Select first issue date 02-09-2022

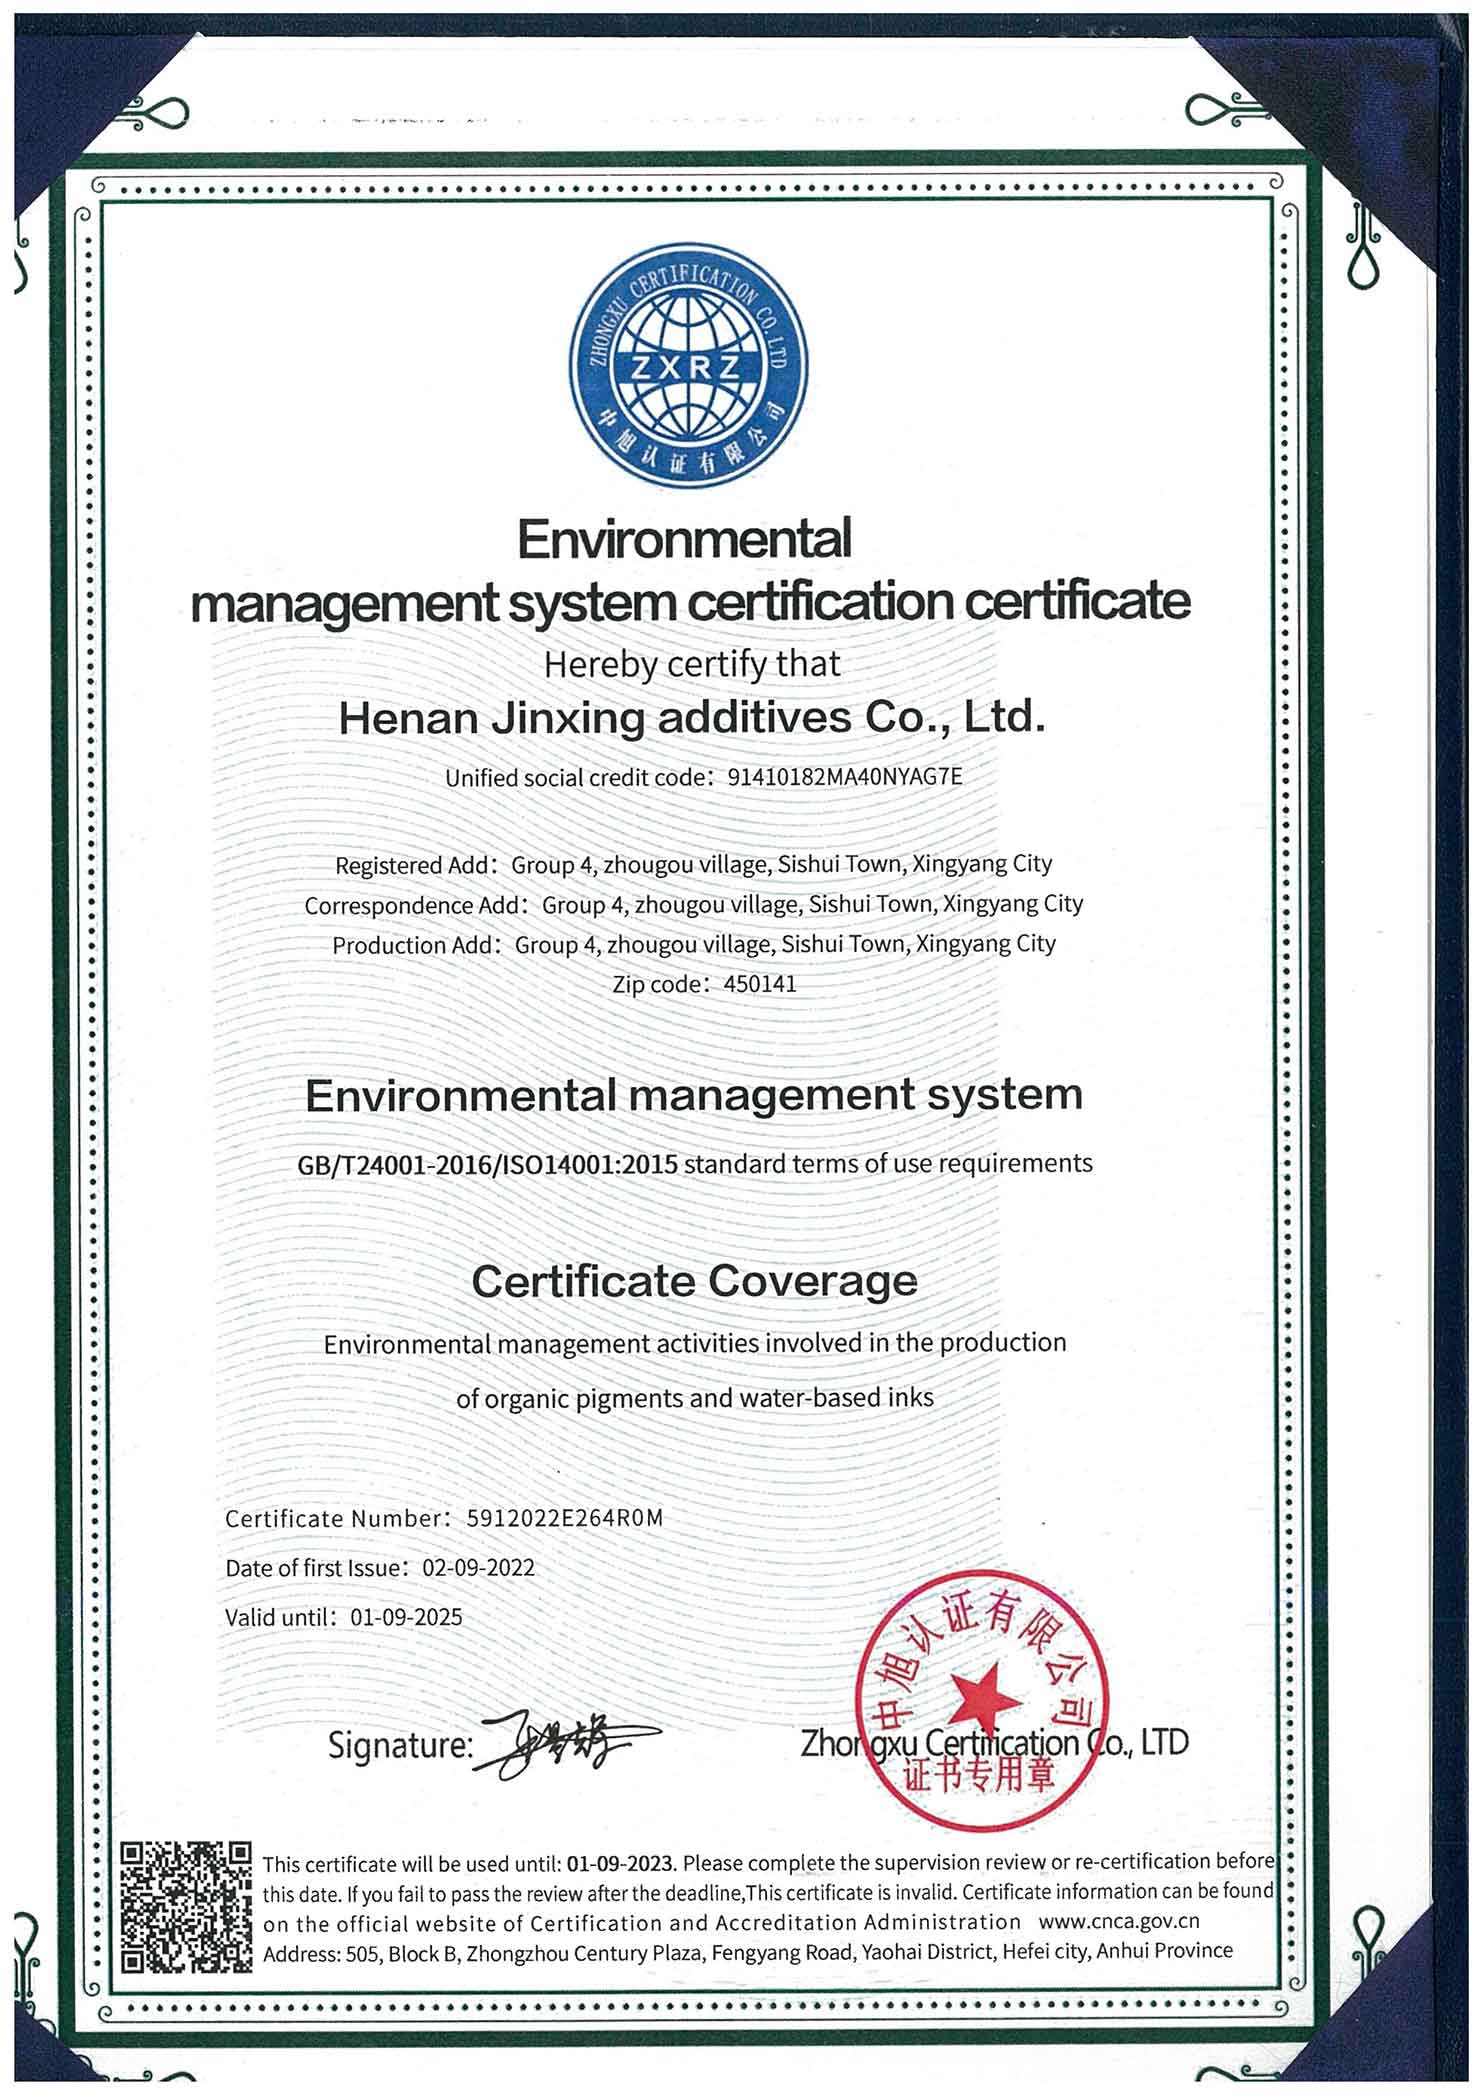(479, 1567)
